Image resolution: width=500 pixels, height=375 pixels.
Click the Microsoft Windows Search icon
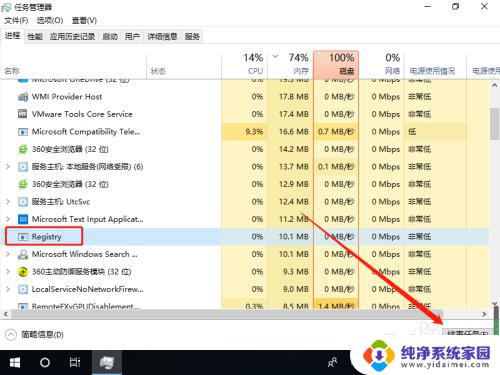pos(23,254)
